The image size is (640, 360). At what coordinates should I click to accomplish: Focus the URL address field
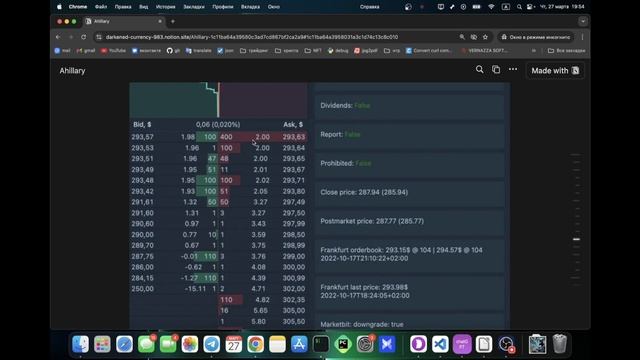pos(251,37)
